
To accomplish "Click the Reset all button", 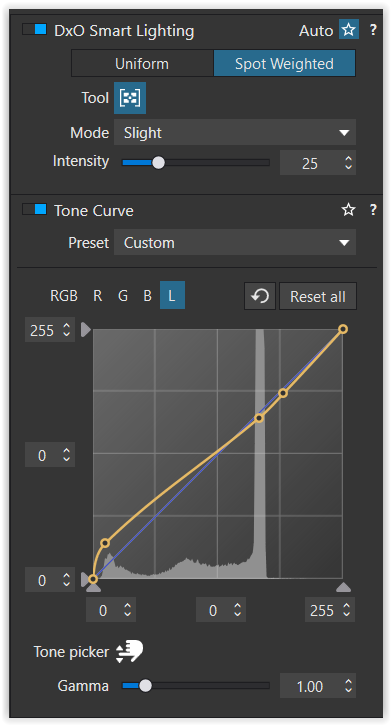I will (318, 296).
